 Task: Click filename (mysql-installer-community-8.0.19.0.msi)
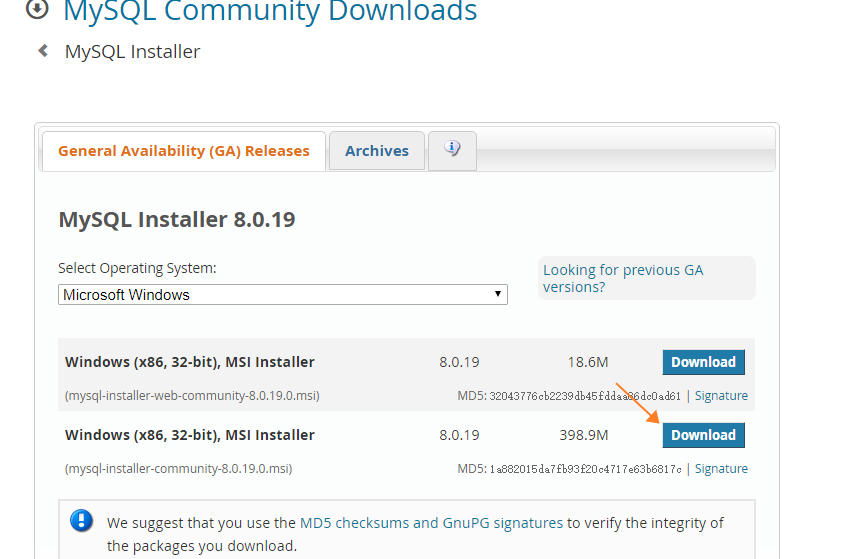179,469
